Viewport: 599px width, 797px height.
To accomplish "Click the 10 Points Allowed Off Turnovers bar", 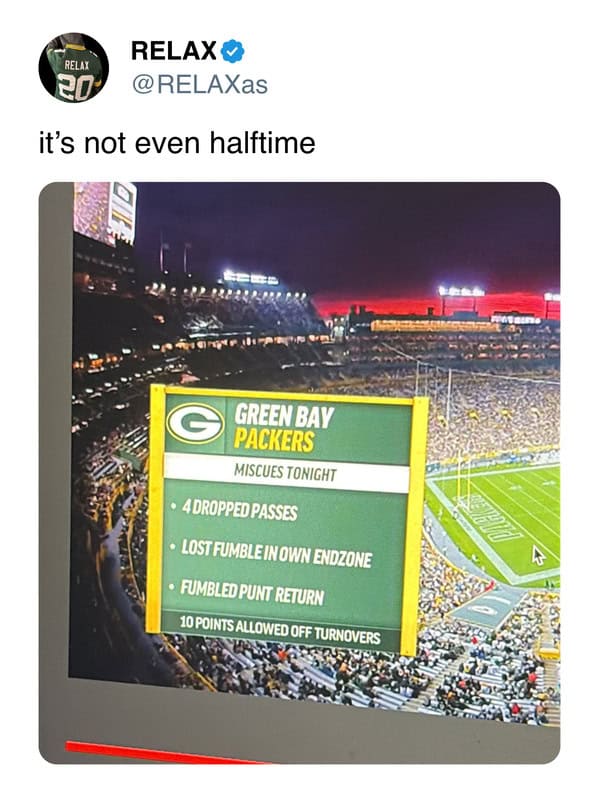I will 280,630.
